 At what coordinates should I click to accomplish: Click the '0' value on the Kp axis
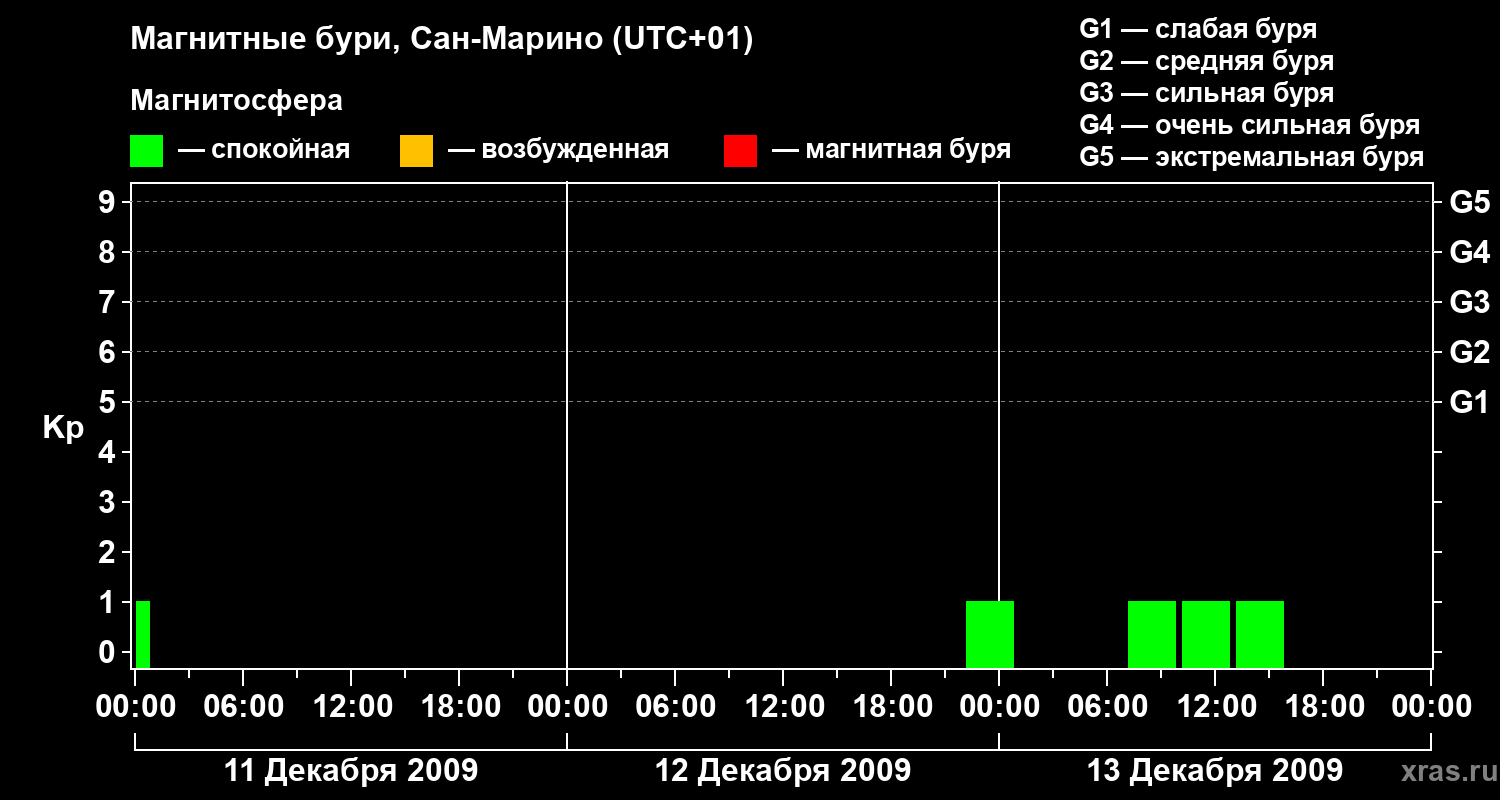pyautogui.click(x=109, y=653)
